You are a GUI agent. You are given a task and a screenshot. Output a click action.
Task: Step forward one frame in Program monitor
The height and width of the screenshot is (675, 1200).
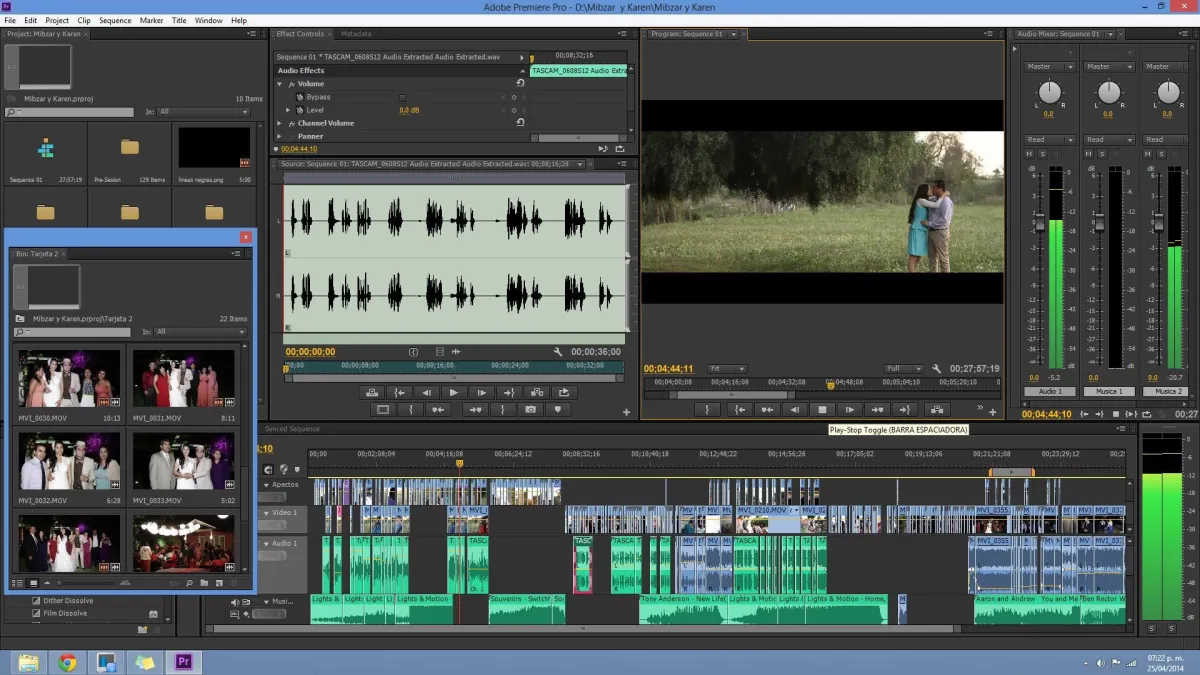click(850, 409)
